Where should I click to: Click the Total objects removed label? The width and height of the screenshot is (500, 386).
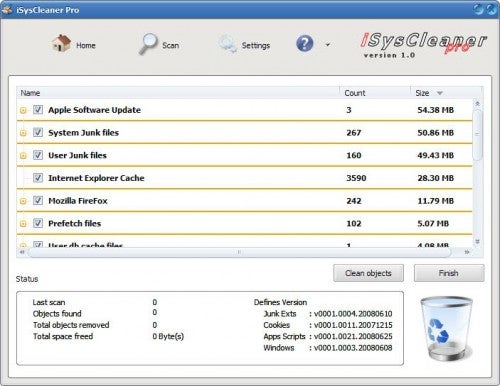point(71,325)
